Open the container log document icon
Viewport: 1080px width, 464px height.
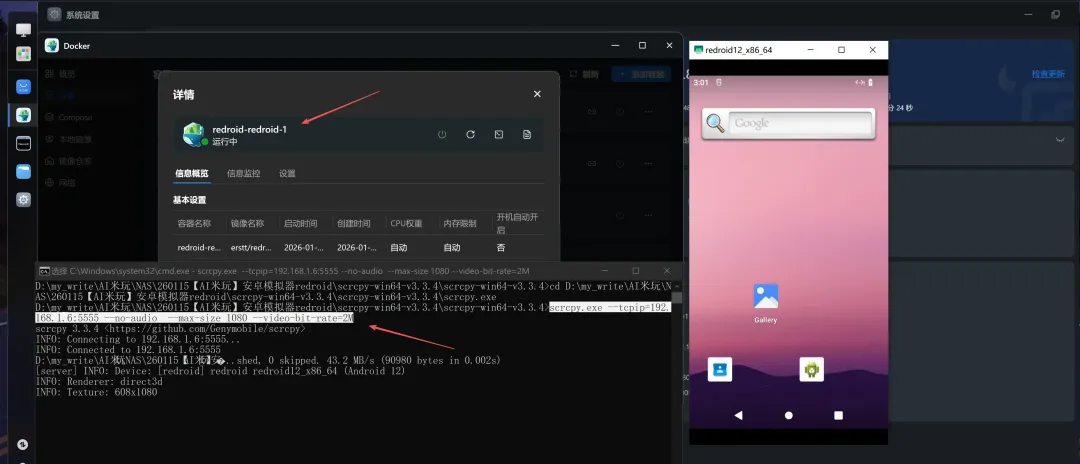click(527, 134)
